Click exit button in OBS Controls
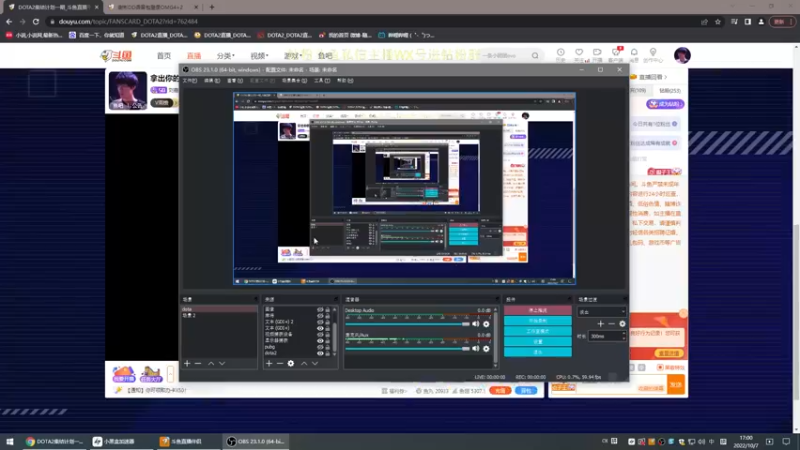Screen dimensions: 800x450 [x=538, y=352]
